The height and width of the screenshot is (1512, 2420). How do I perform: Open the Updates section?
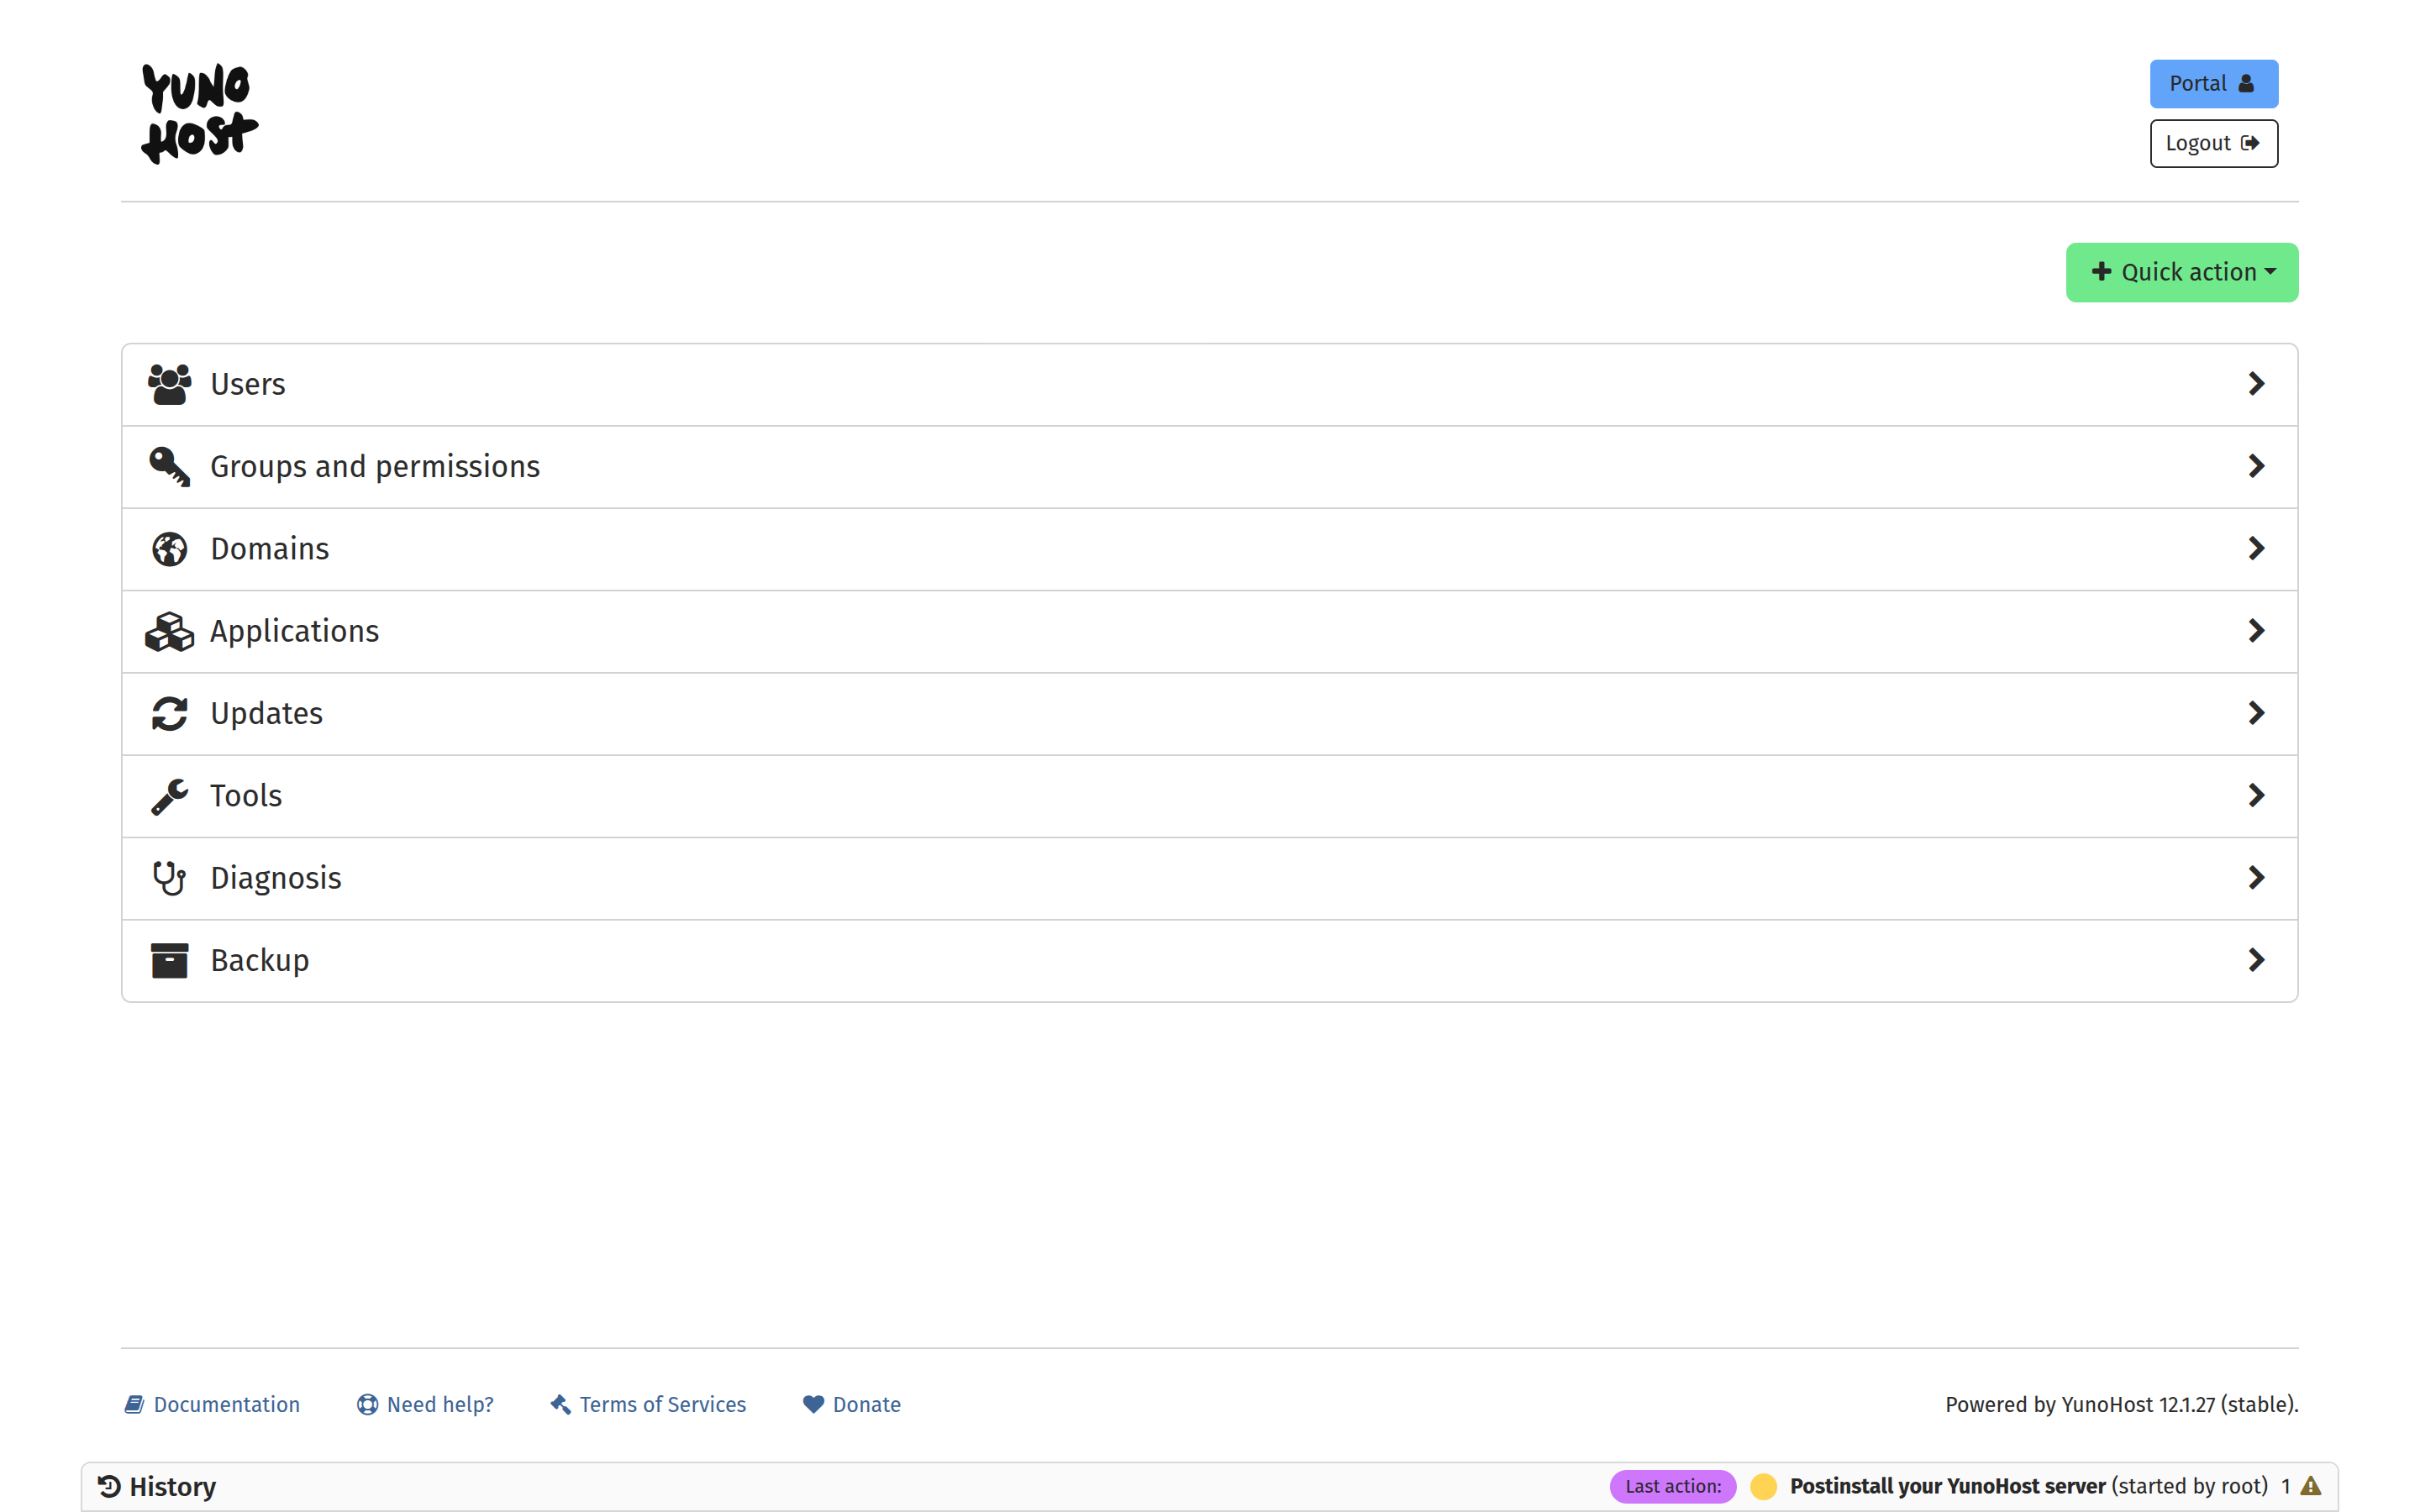pyautogui.click(x=1209, y=714)
